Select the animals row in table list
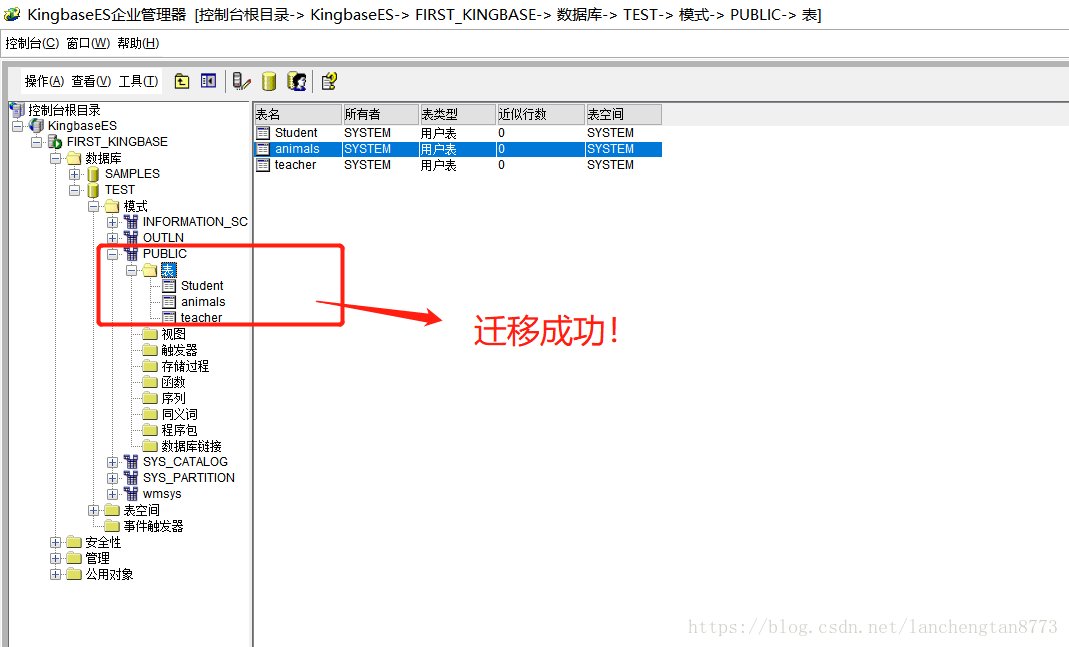Viewport: 1069px width, 647px height. (x=458, y=149)
